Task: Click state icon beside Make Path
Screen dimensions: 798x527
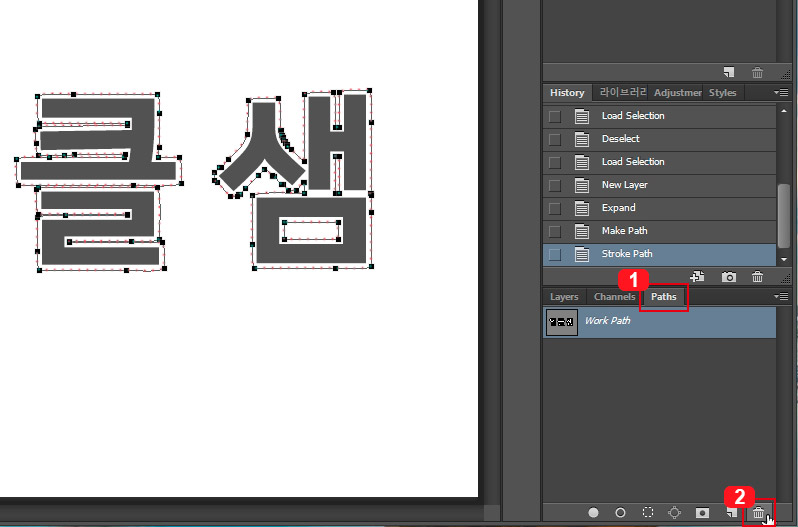Action: click(582, 231)
